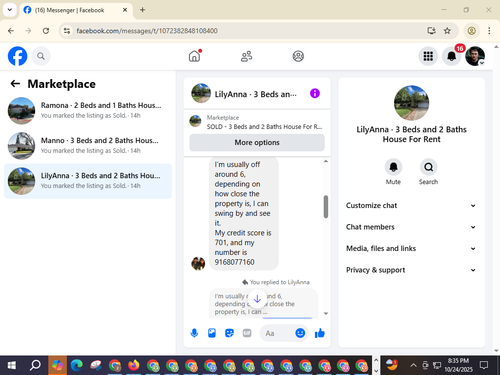Image resolution: width=500 pixels, height=375 pixels.
Task: Open the Windows Start menu
Action: pyautogui.click(x=11, y=365)
